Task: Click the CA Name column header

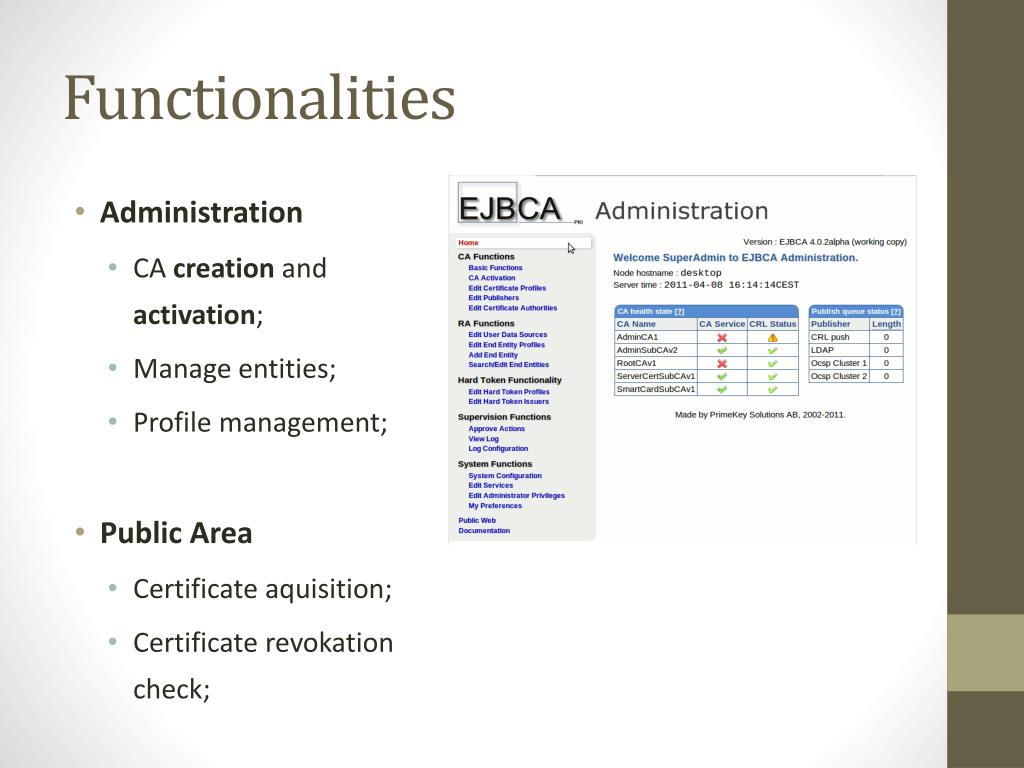Action: (x=656, y=324)
